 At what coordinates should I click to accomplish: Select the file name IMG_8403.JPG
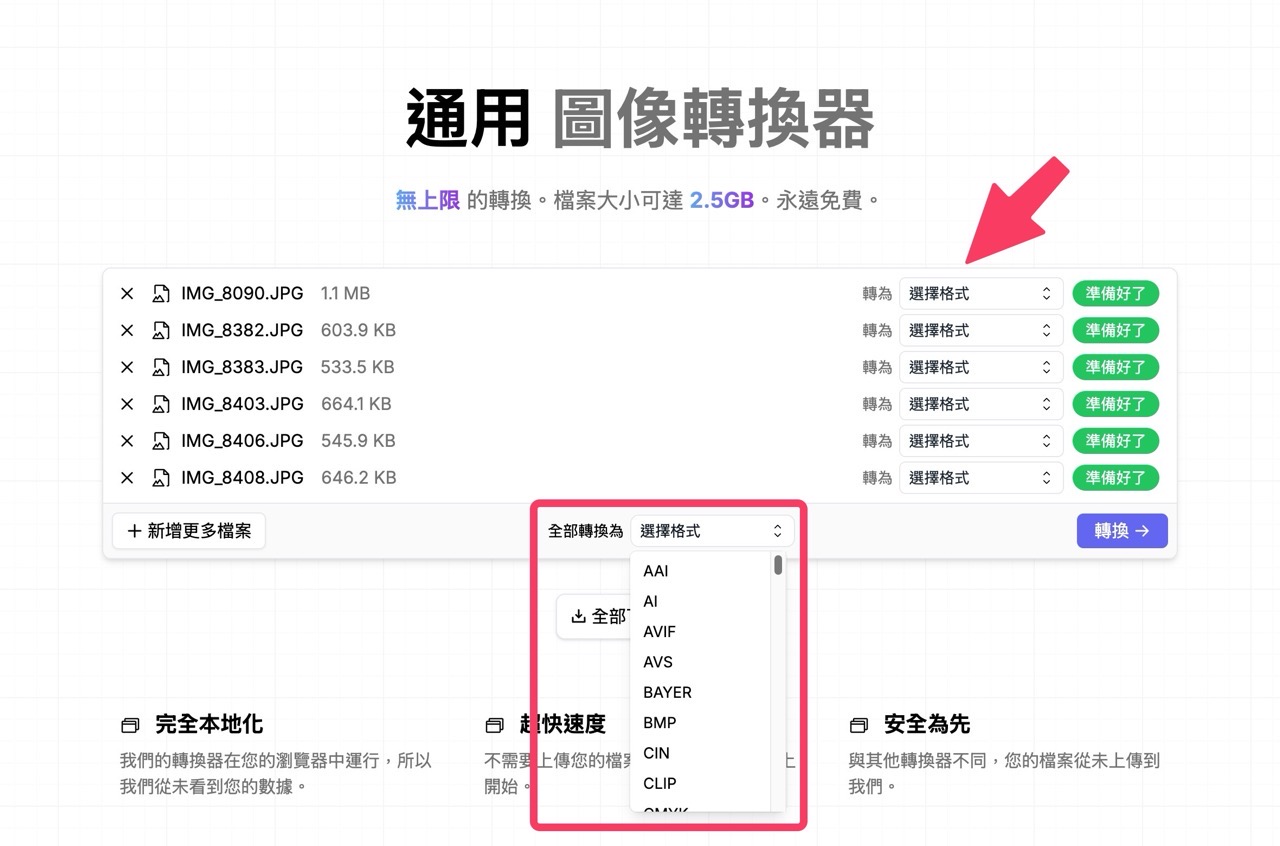(242, 404)
